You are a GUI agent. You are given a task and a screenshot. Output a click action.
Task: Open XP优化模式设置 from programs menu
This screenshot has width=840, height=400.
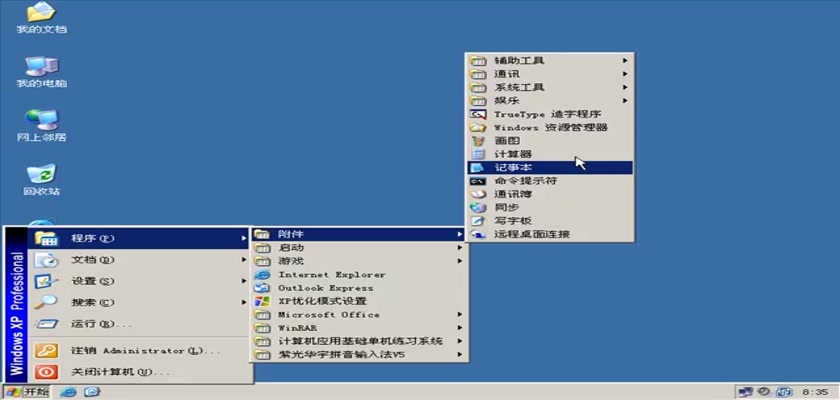click(359, 301)
